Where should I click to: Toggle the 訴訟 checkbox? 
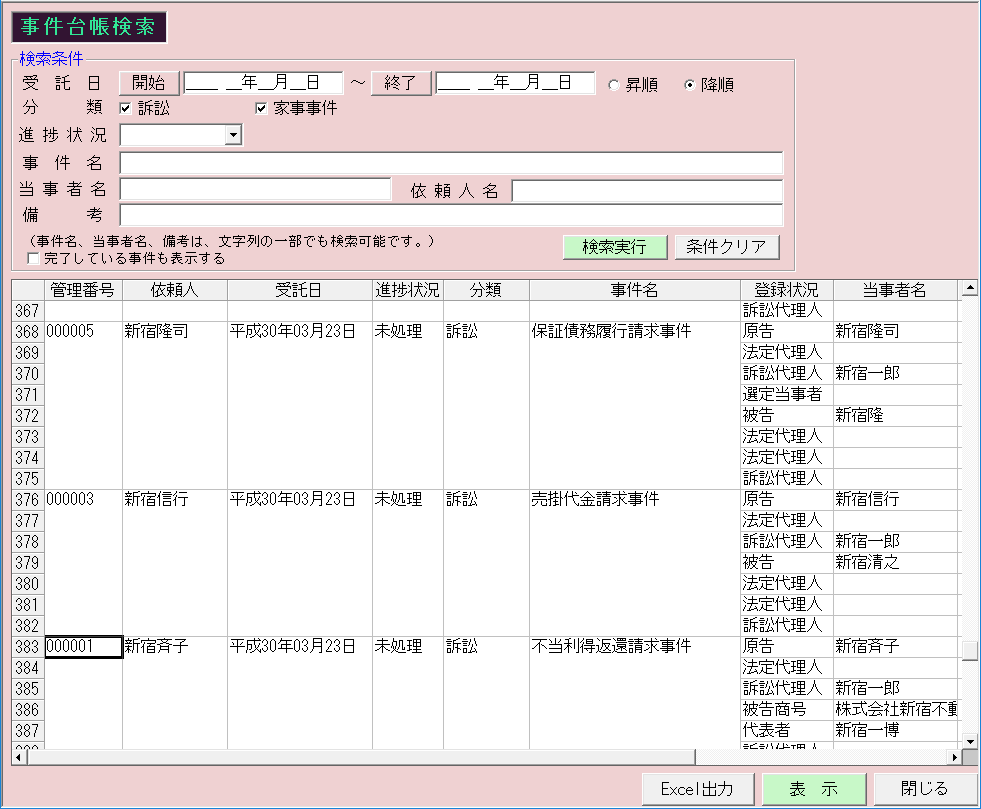(126, 108)
